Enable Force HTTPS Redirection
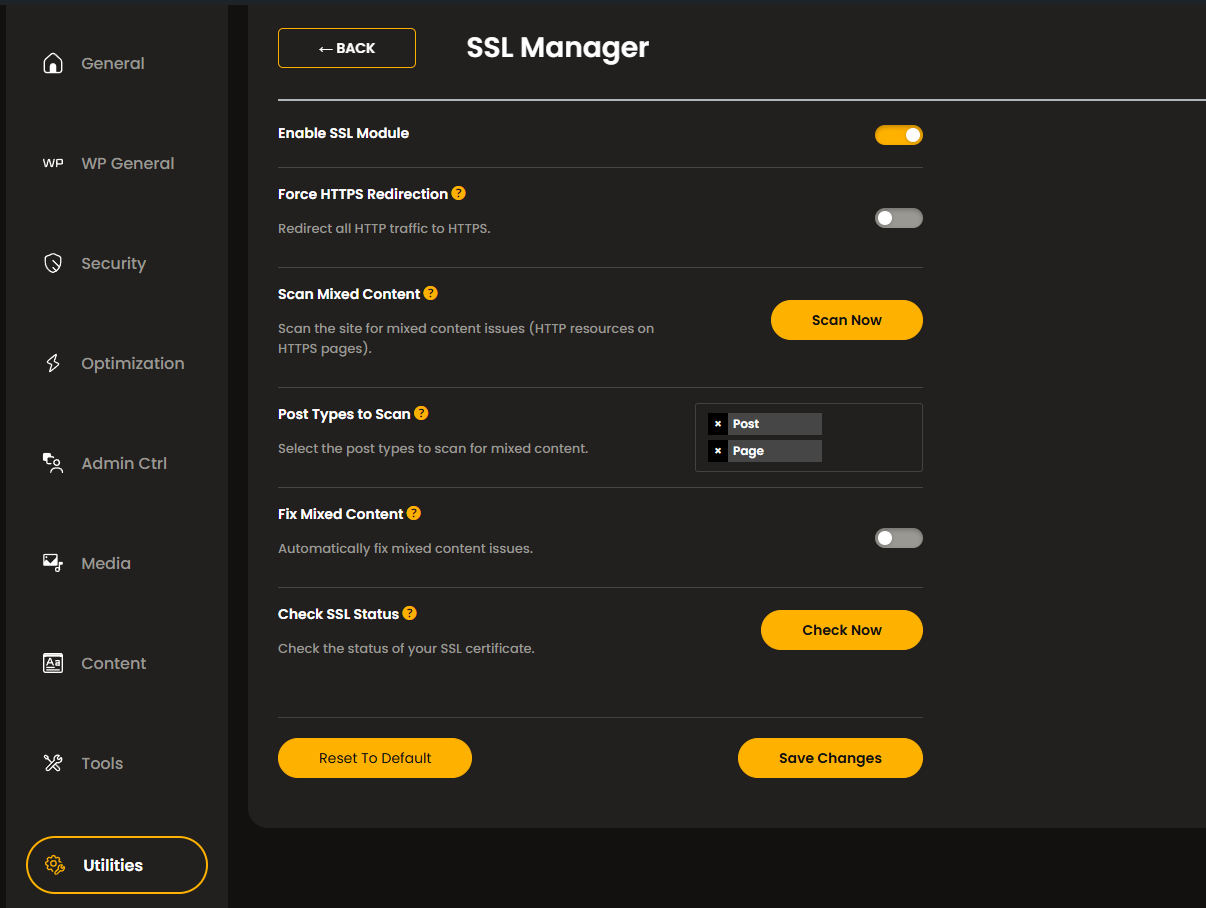This screenshot has height=908, width=1206. (x=898, y=217)
